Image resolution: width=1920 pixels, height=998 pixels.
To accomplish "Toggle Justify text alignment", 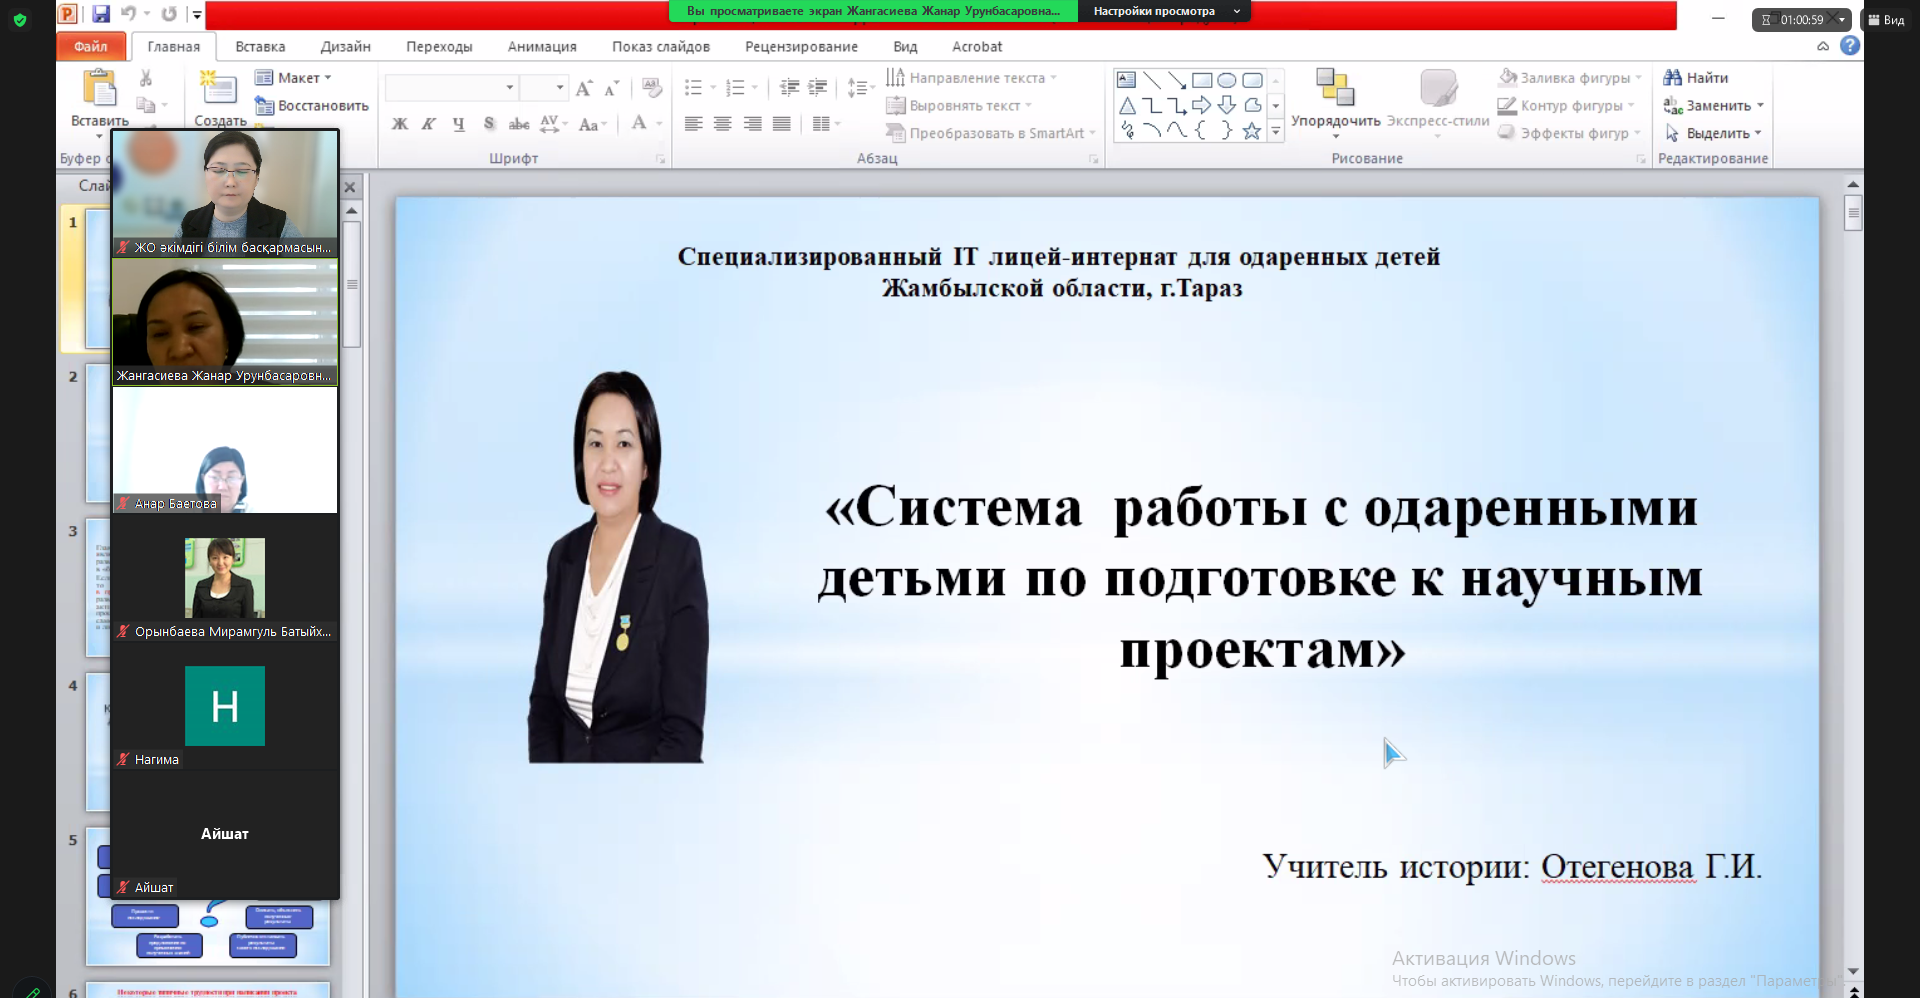I will pos(782,124).
